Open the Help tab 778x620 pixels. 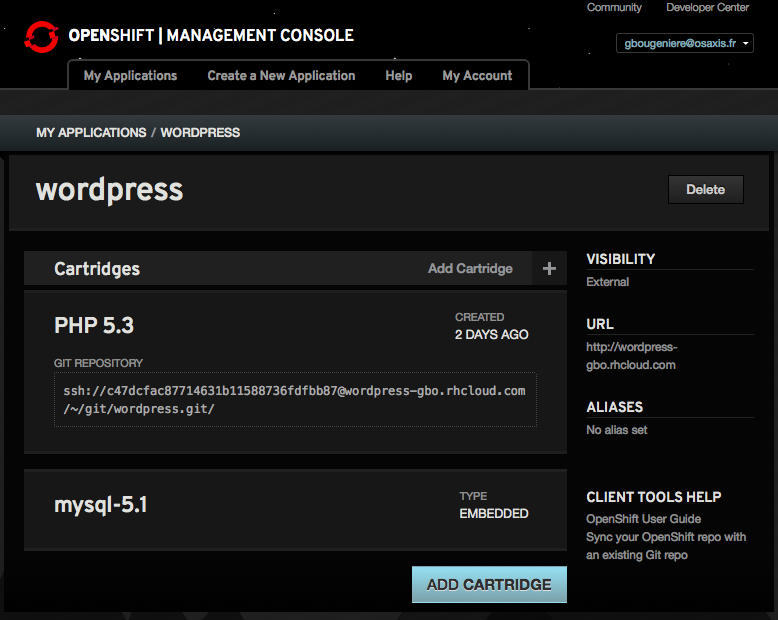point(399,75)
